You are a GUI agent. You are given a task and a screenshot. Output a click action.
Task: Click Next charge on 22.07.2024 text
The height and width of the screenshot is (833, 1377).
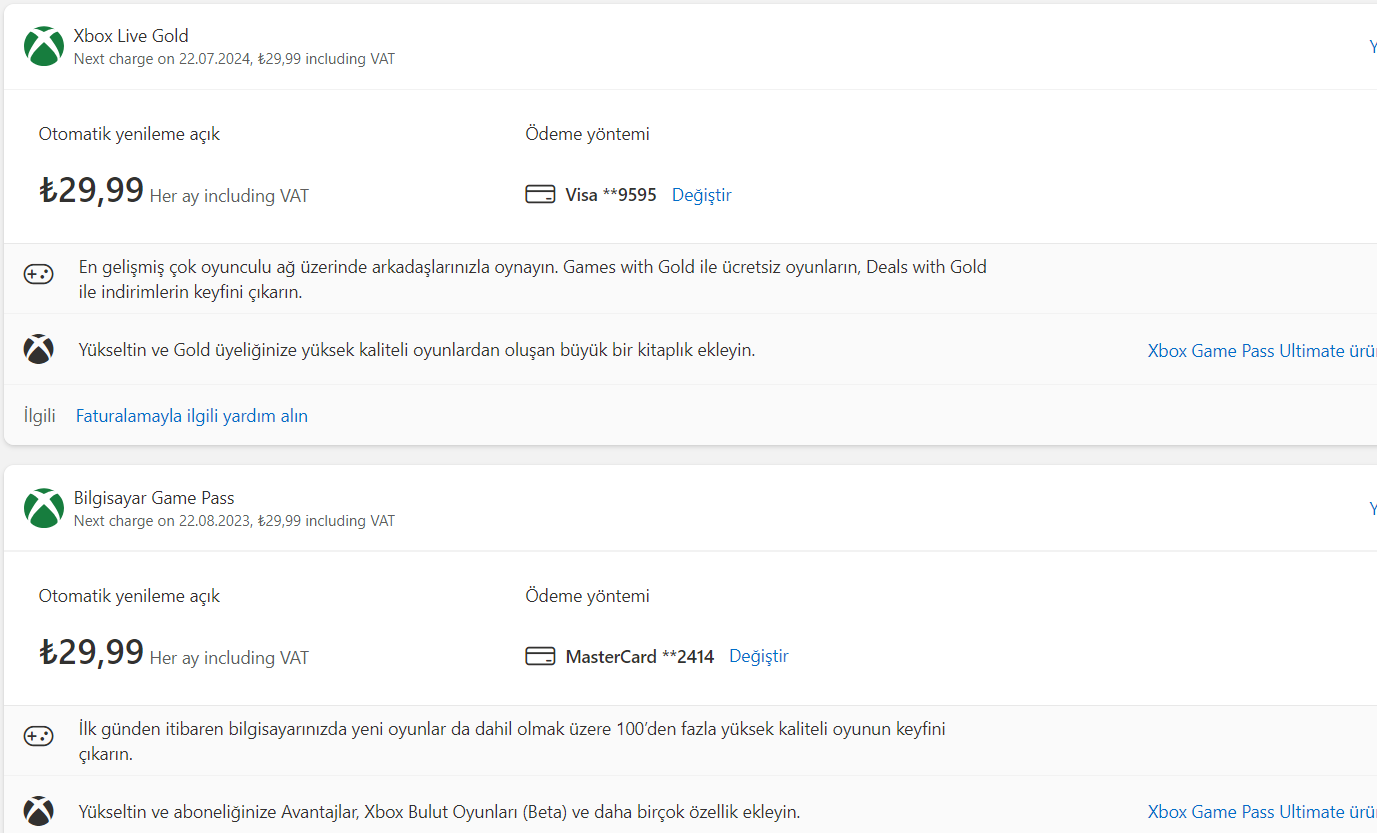tap(234, 59)
